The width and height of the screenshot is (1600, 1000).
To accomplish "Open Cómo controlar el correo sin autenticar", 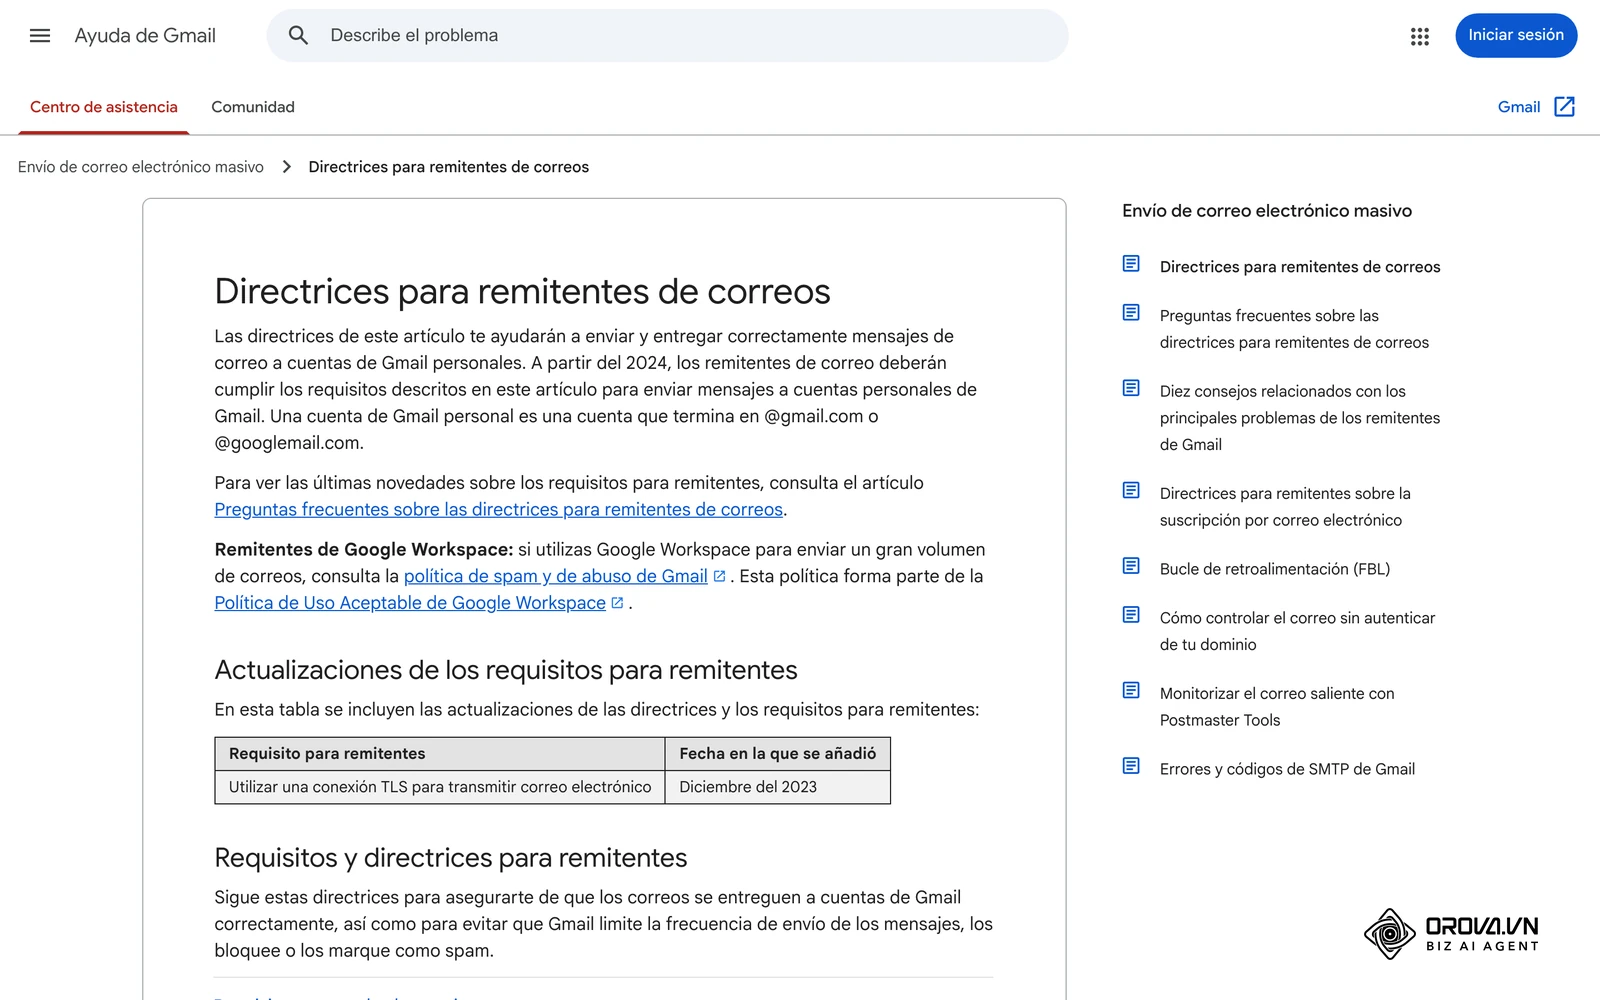I will pos(1297,631).
